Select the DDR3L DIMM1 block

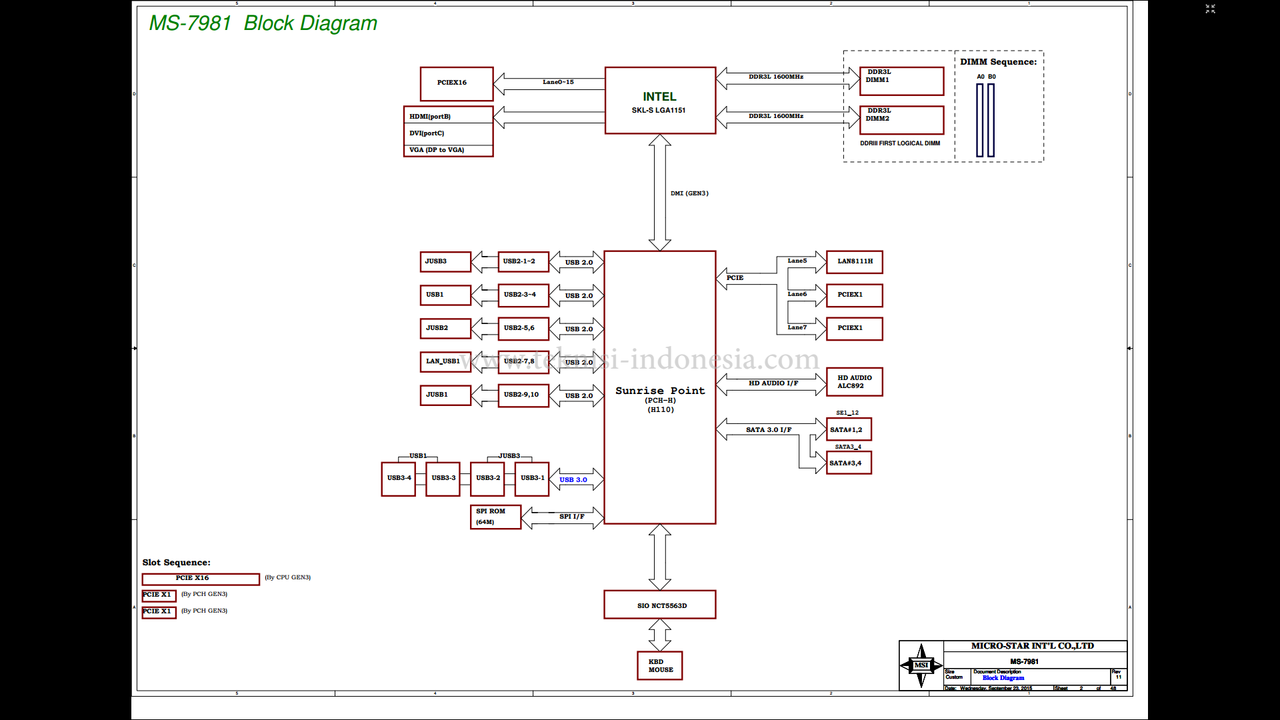[902, 82]
